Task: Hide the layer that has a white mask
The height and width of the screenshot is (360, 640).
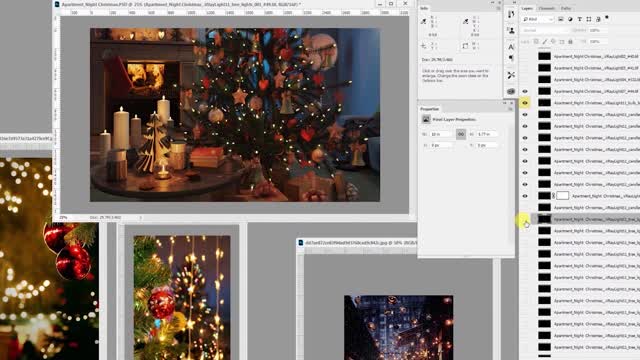Action: tap(525, 196)
